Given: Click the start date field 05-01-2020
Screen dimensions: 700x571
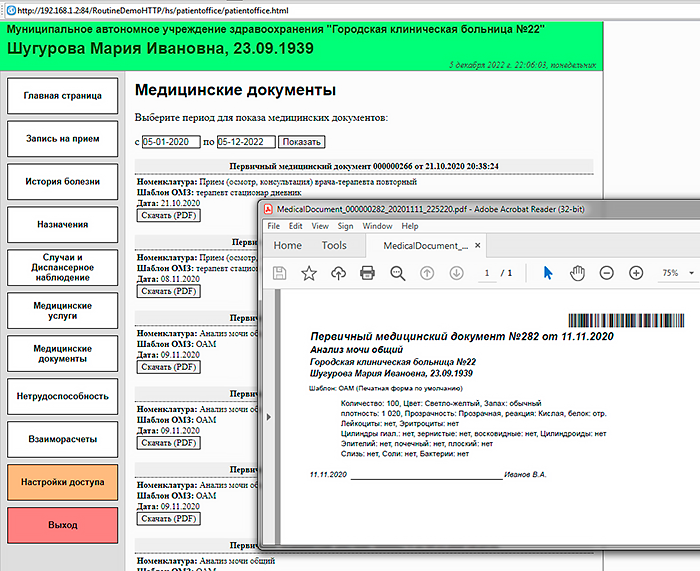Looking at the screenshot, I should pyautogui.click(x=171, y=142).
